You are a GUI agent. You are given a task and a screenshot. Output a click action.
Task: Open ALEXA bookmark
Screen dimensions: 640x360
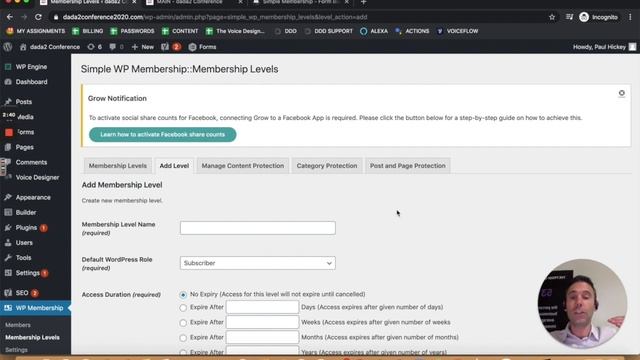tap(374, 31)
